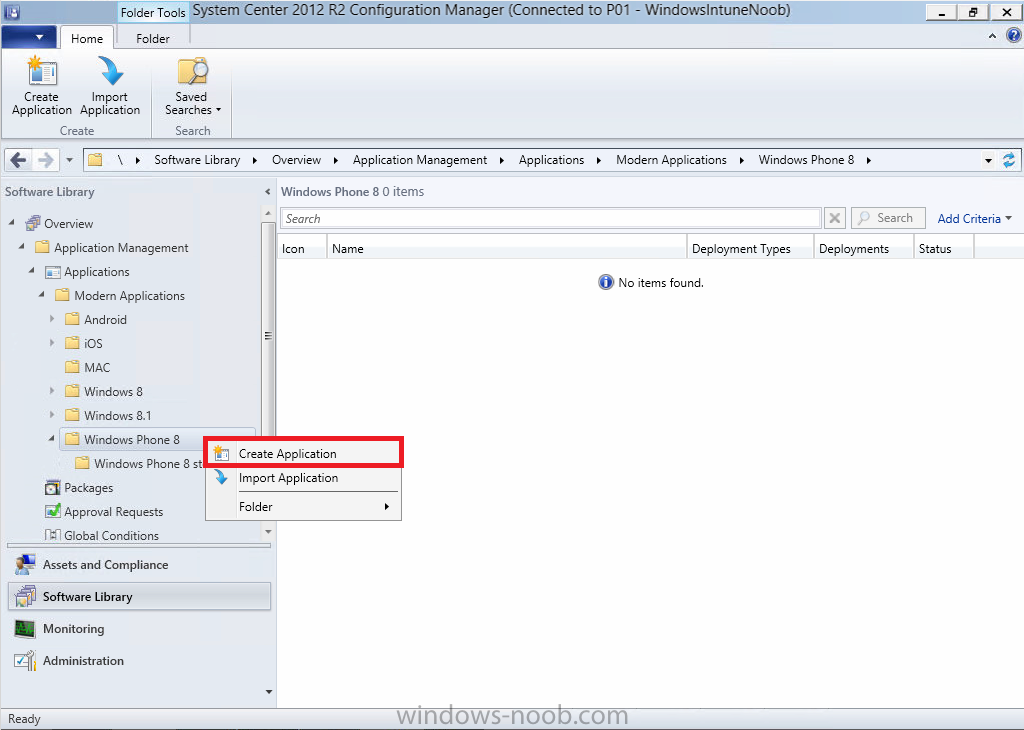Click Create Application icon in context menu
Screen dimensions: 1024x730
point(221,453)
